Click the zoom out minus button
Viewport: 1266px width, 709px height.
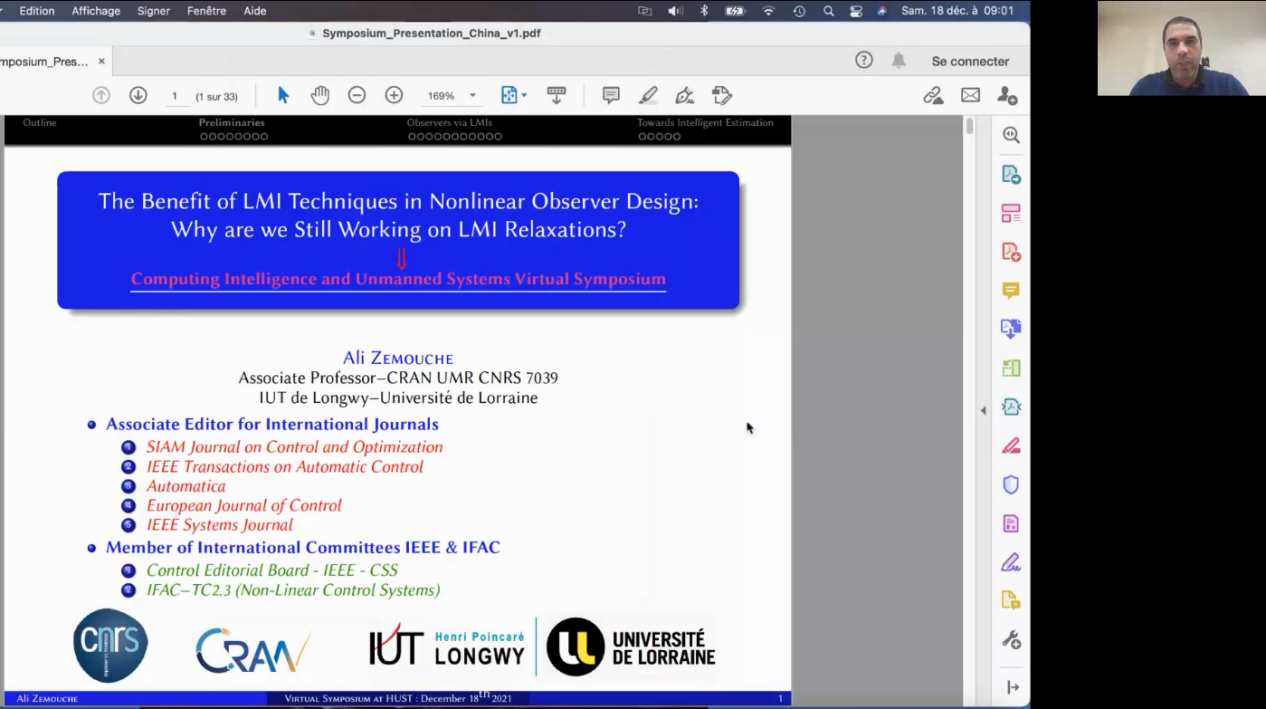click(357, 95)
